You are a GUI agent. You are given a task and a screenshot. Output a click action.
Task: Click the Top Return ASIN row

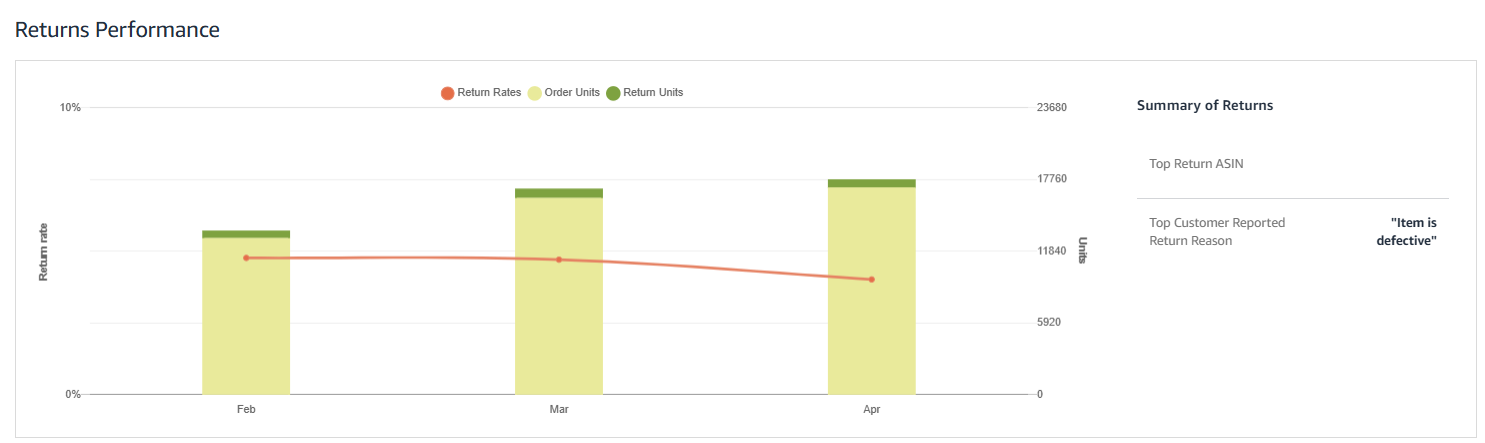point(1197,164)
